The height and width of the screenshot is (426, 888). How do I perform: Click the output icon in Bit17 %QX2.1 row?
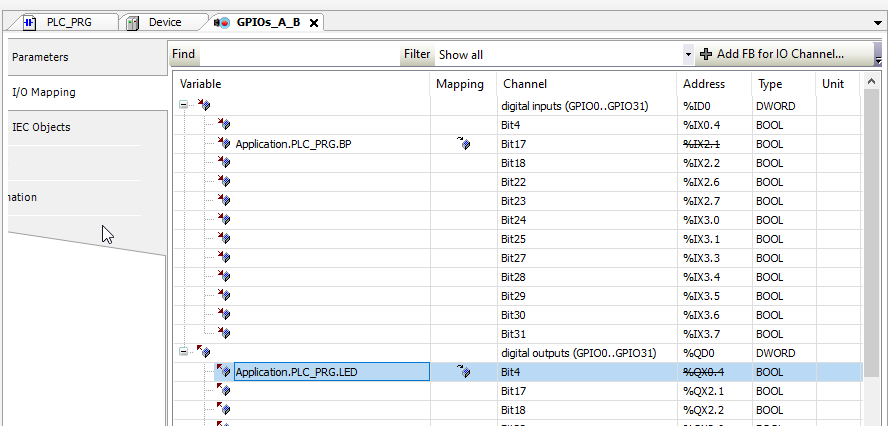pyautogui.click(x=224, y=390)
